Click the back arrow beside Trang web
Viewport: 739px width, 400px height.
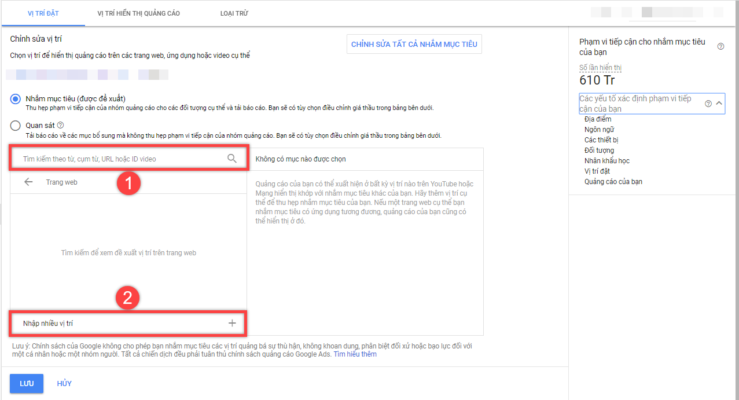click(28, 183)
